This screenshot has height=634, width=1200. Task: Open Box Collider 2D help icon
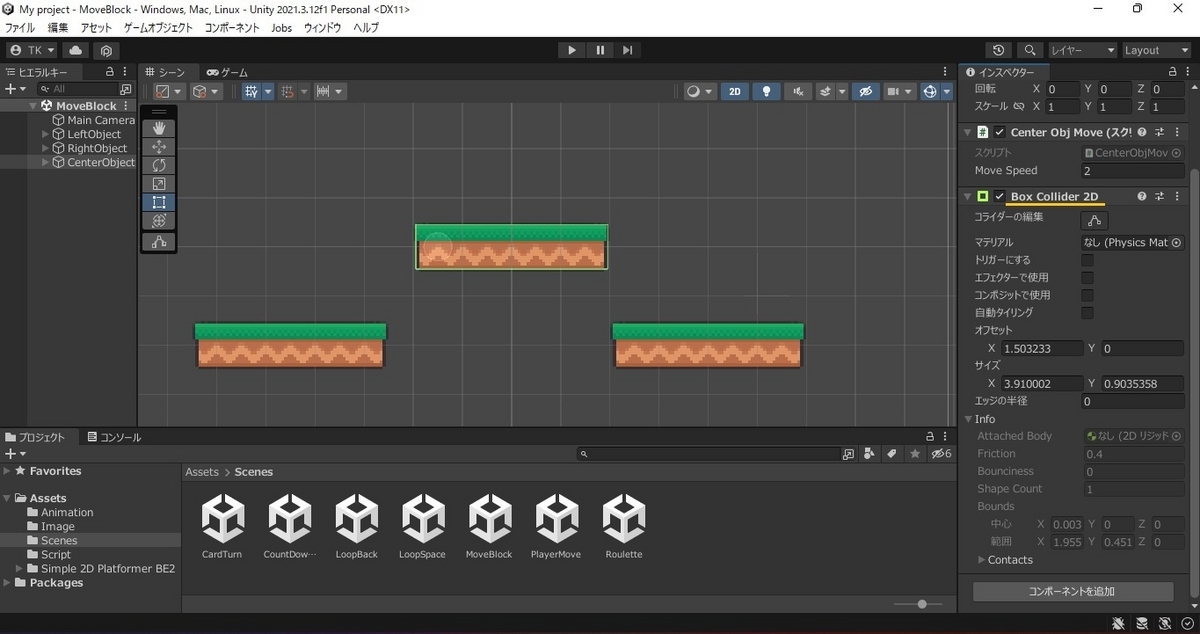[1143, 196]
